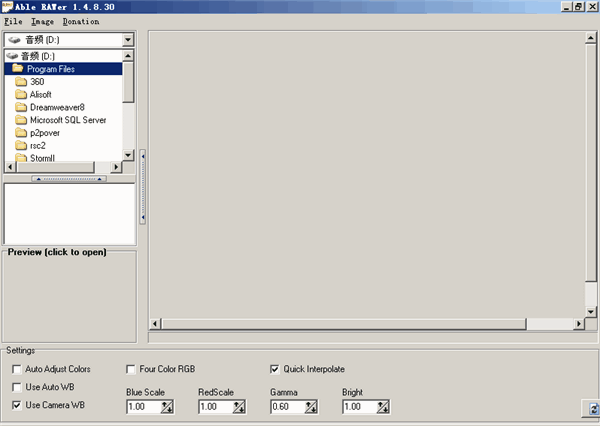
Task: Click the Gamma value field
Action: [x=287, y=406]
